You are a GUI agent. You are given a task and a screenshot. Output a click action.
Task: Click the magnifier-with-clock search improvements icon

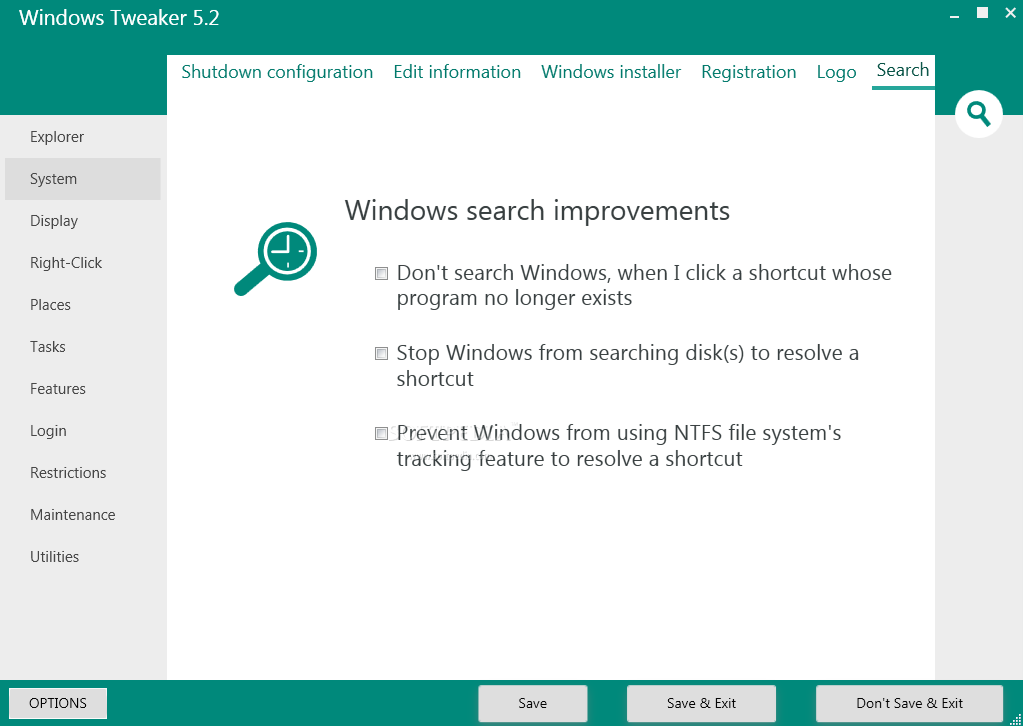point(275,258)
